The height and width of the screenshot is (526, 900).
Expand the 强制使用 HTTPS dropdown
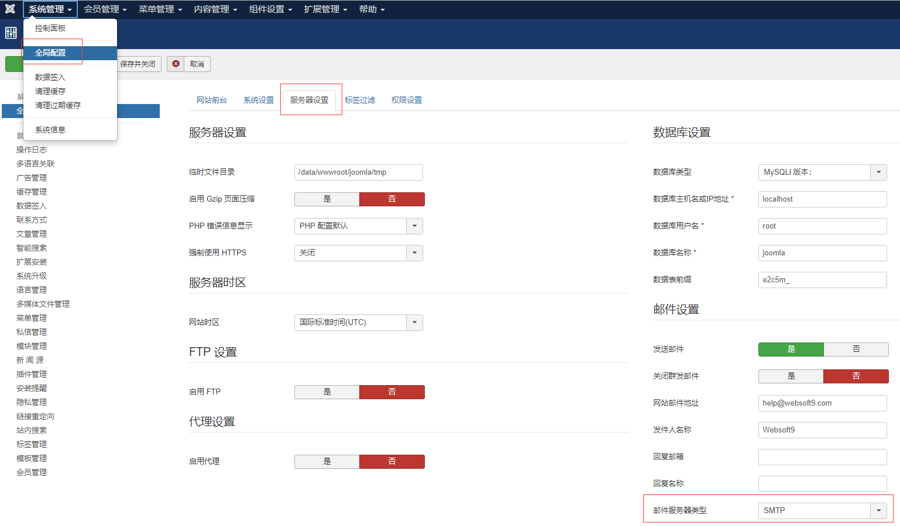(359, 253)
